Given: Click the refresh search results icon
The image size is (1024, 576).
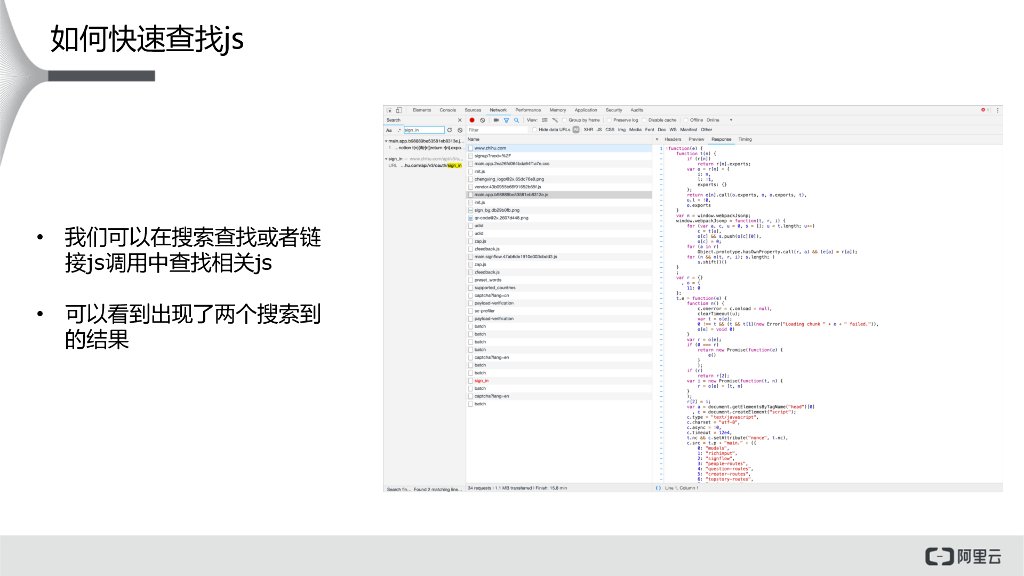Looking at the screenshot, I should (449, 130).
